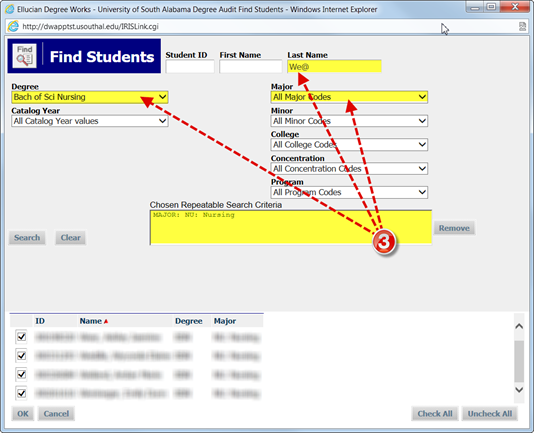This screenshot has width=534, height=433.
Task: Click the results scrollbar down arrow
Action: point(519,390)
